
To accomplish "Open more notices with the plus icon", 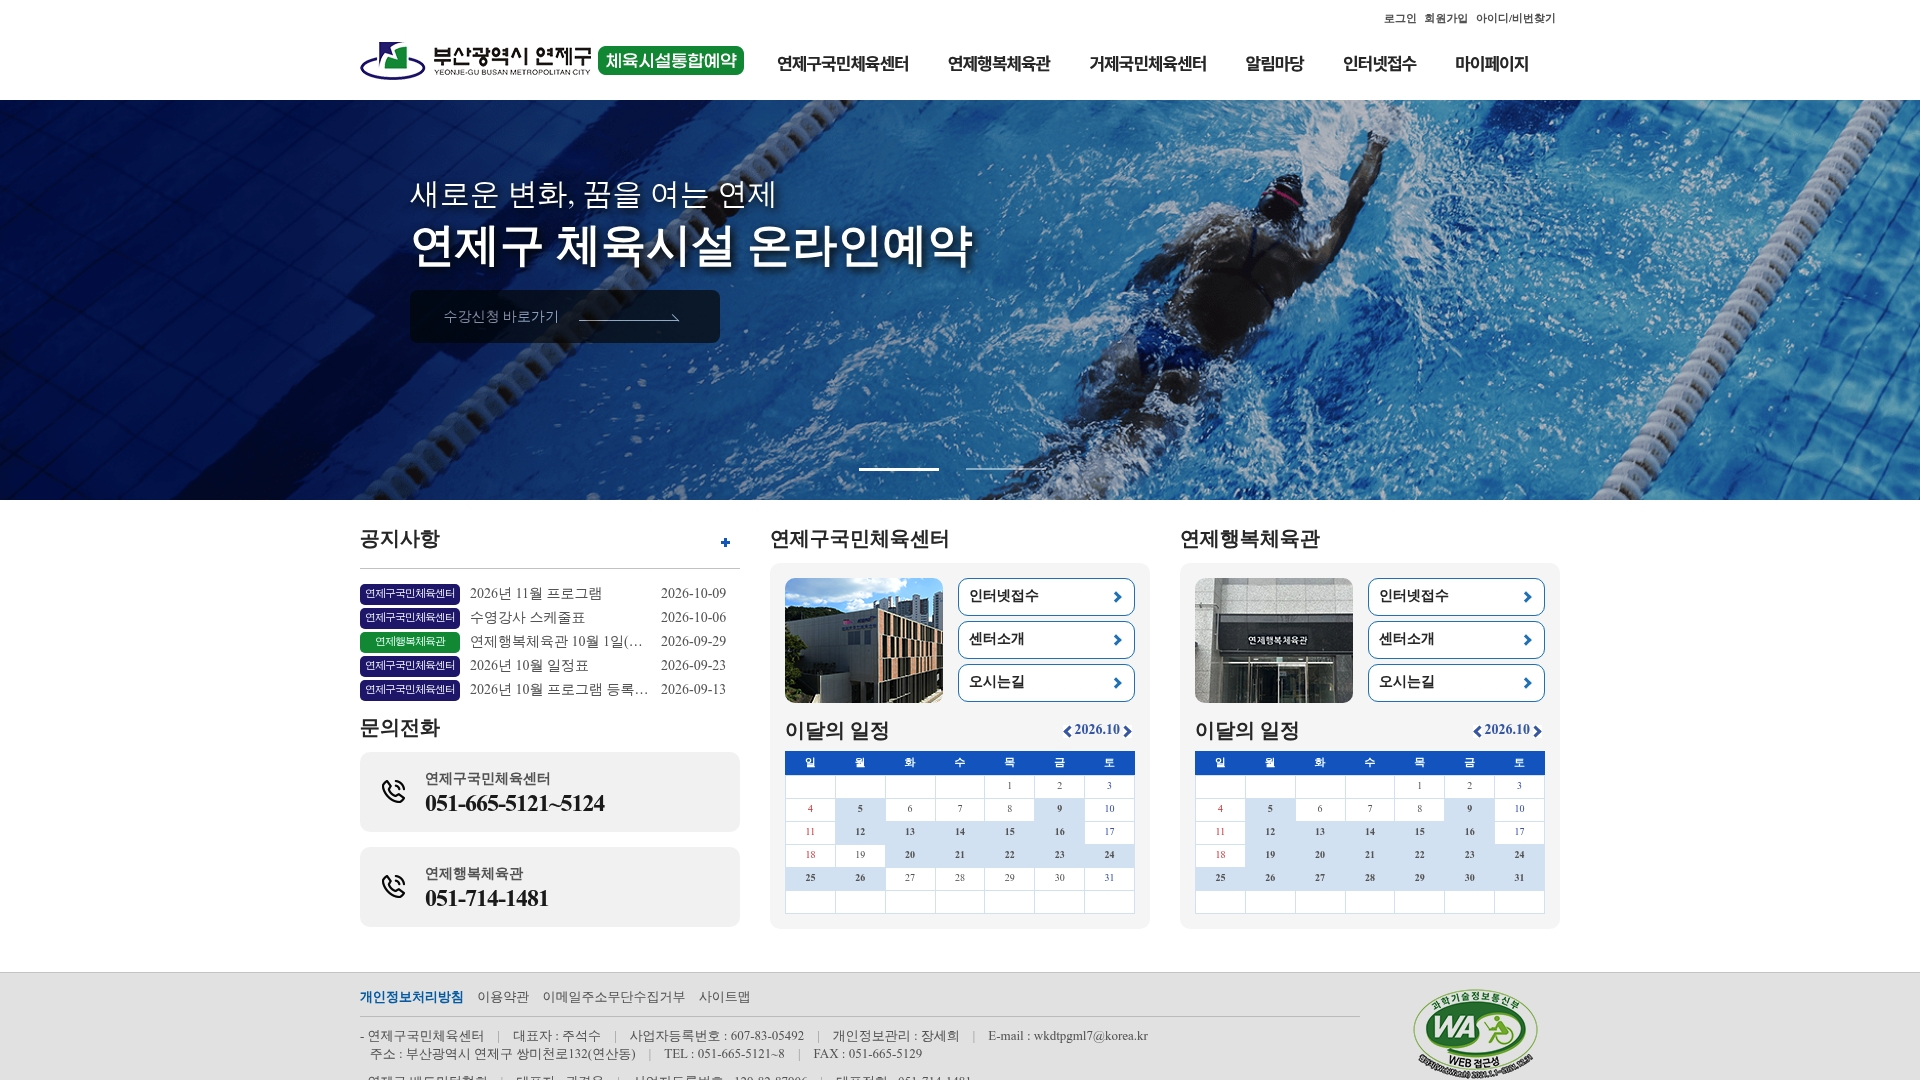I will point(725,542).
